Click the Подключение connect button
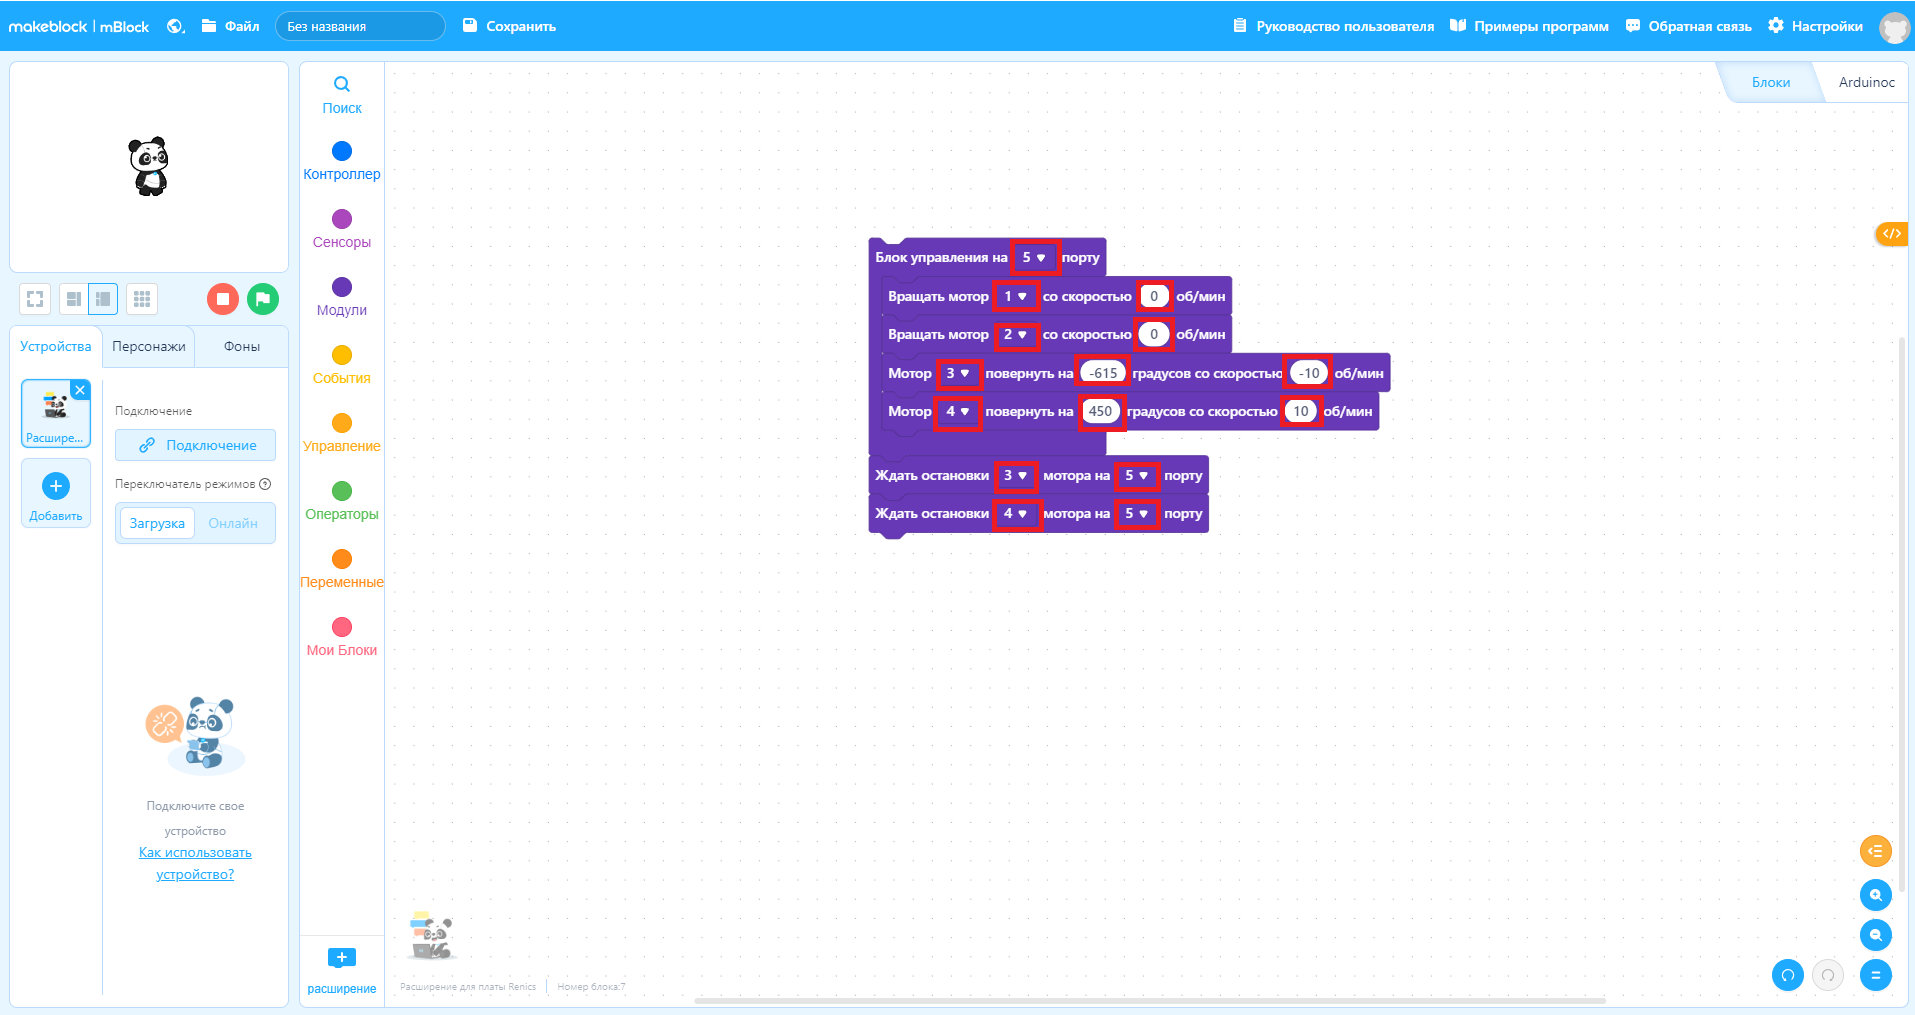 pos(196,445)
